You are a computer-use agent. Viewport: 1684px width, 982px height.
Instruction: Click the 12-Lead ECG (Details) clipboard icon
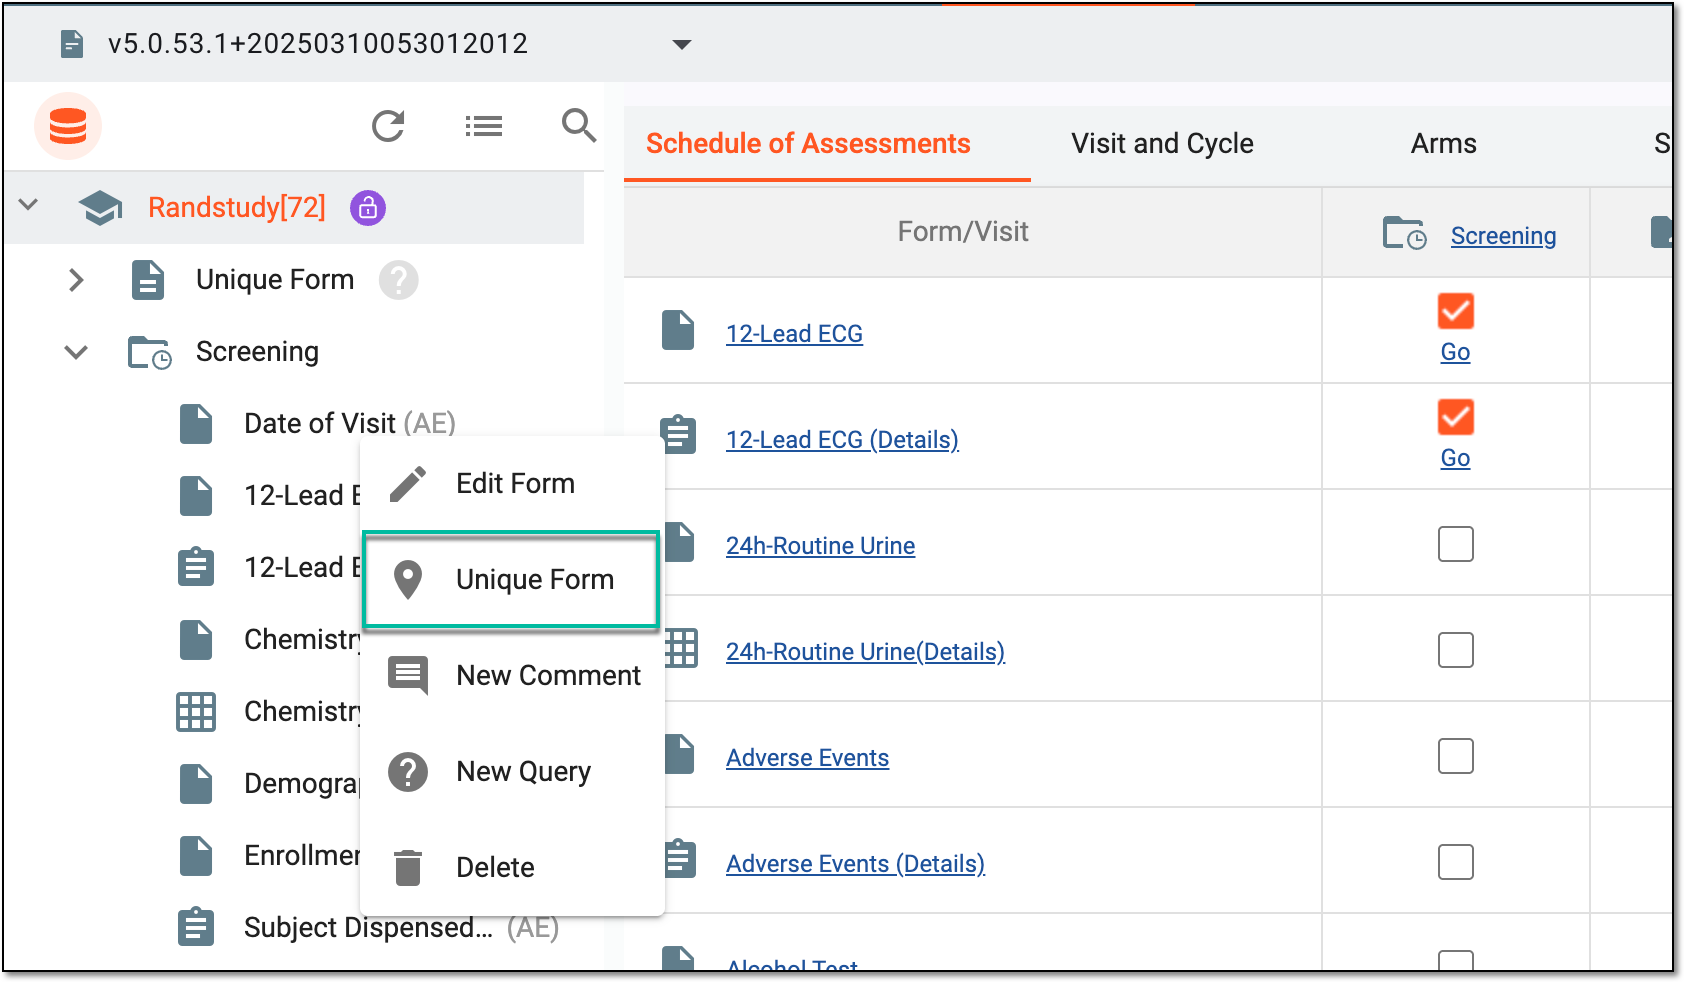click(678, 434)
